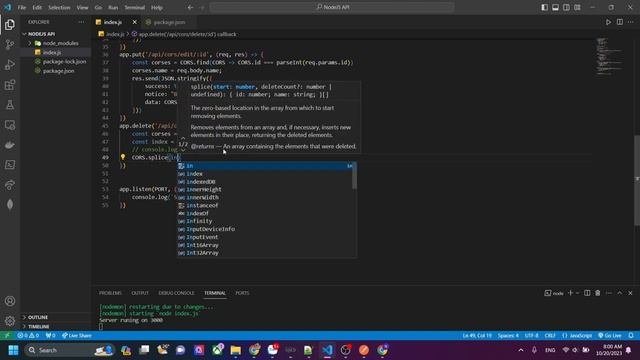640x360 pixels.
Task: Toggle the bottom panel layout
Action: 556,7
